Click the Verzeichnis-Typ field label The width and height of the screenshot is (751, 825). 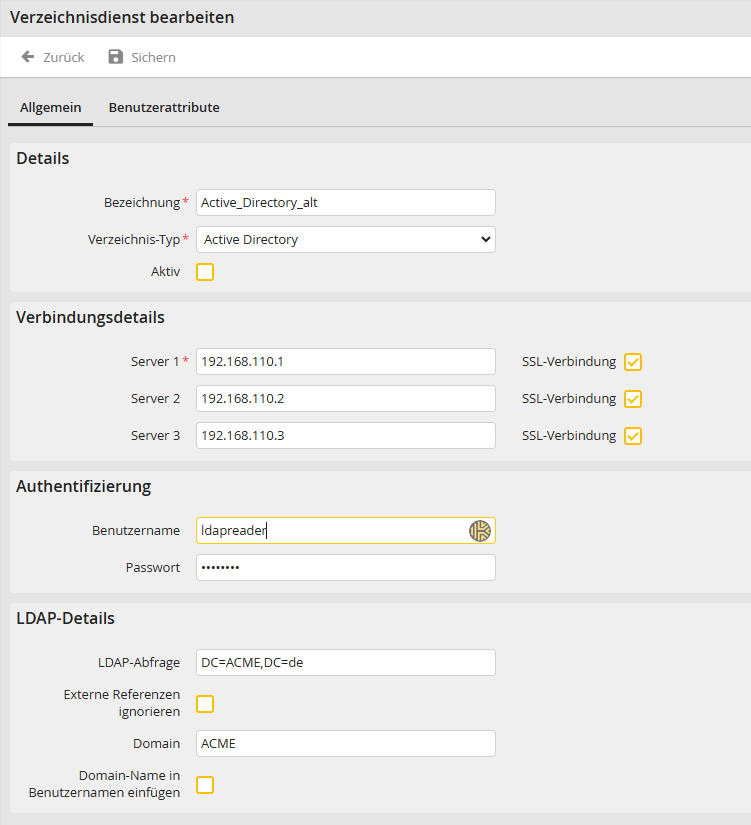coord(134,239)
